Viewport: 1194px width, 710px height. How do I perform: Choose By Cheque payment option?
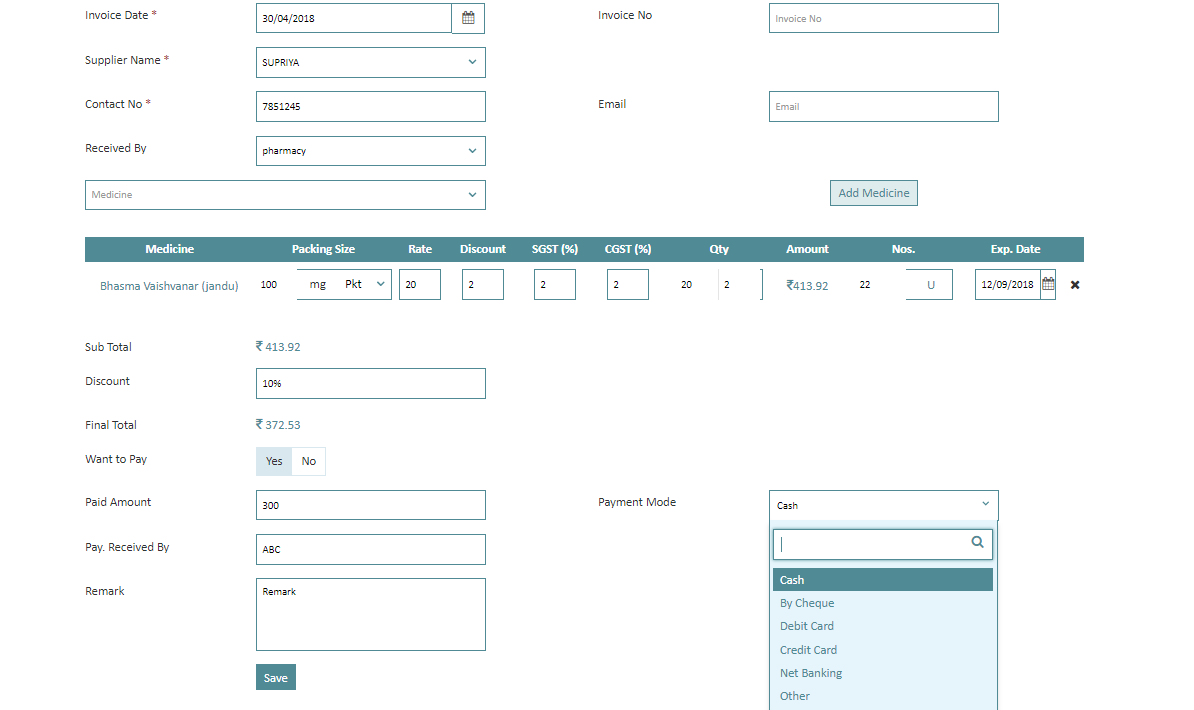(883, 603)
